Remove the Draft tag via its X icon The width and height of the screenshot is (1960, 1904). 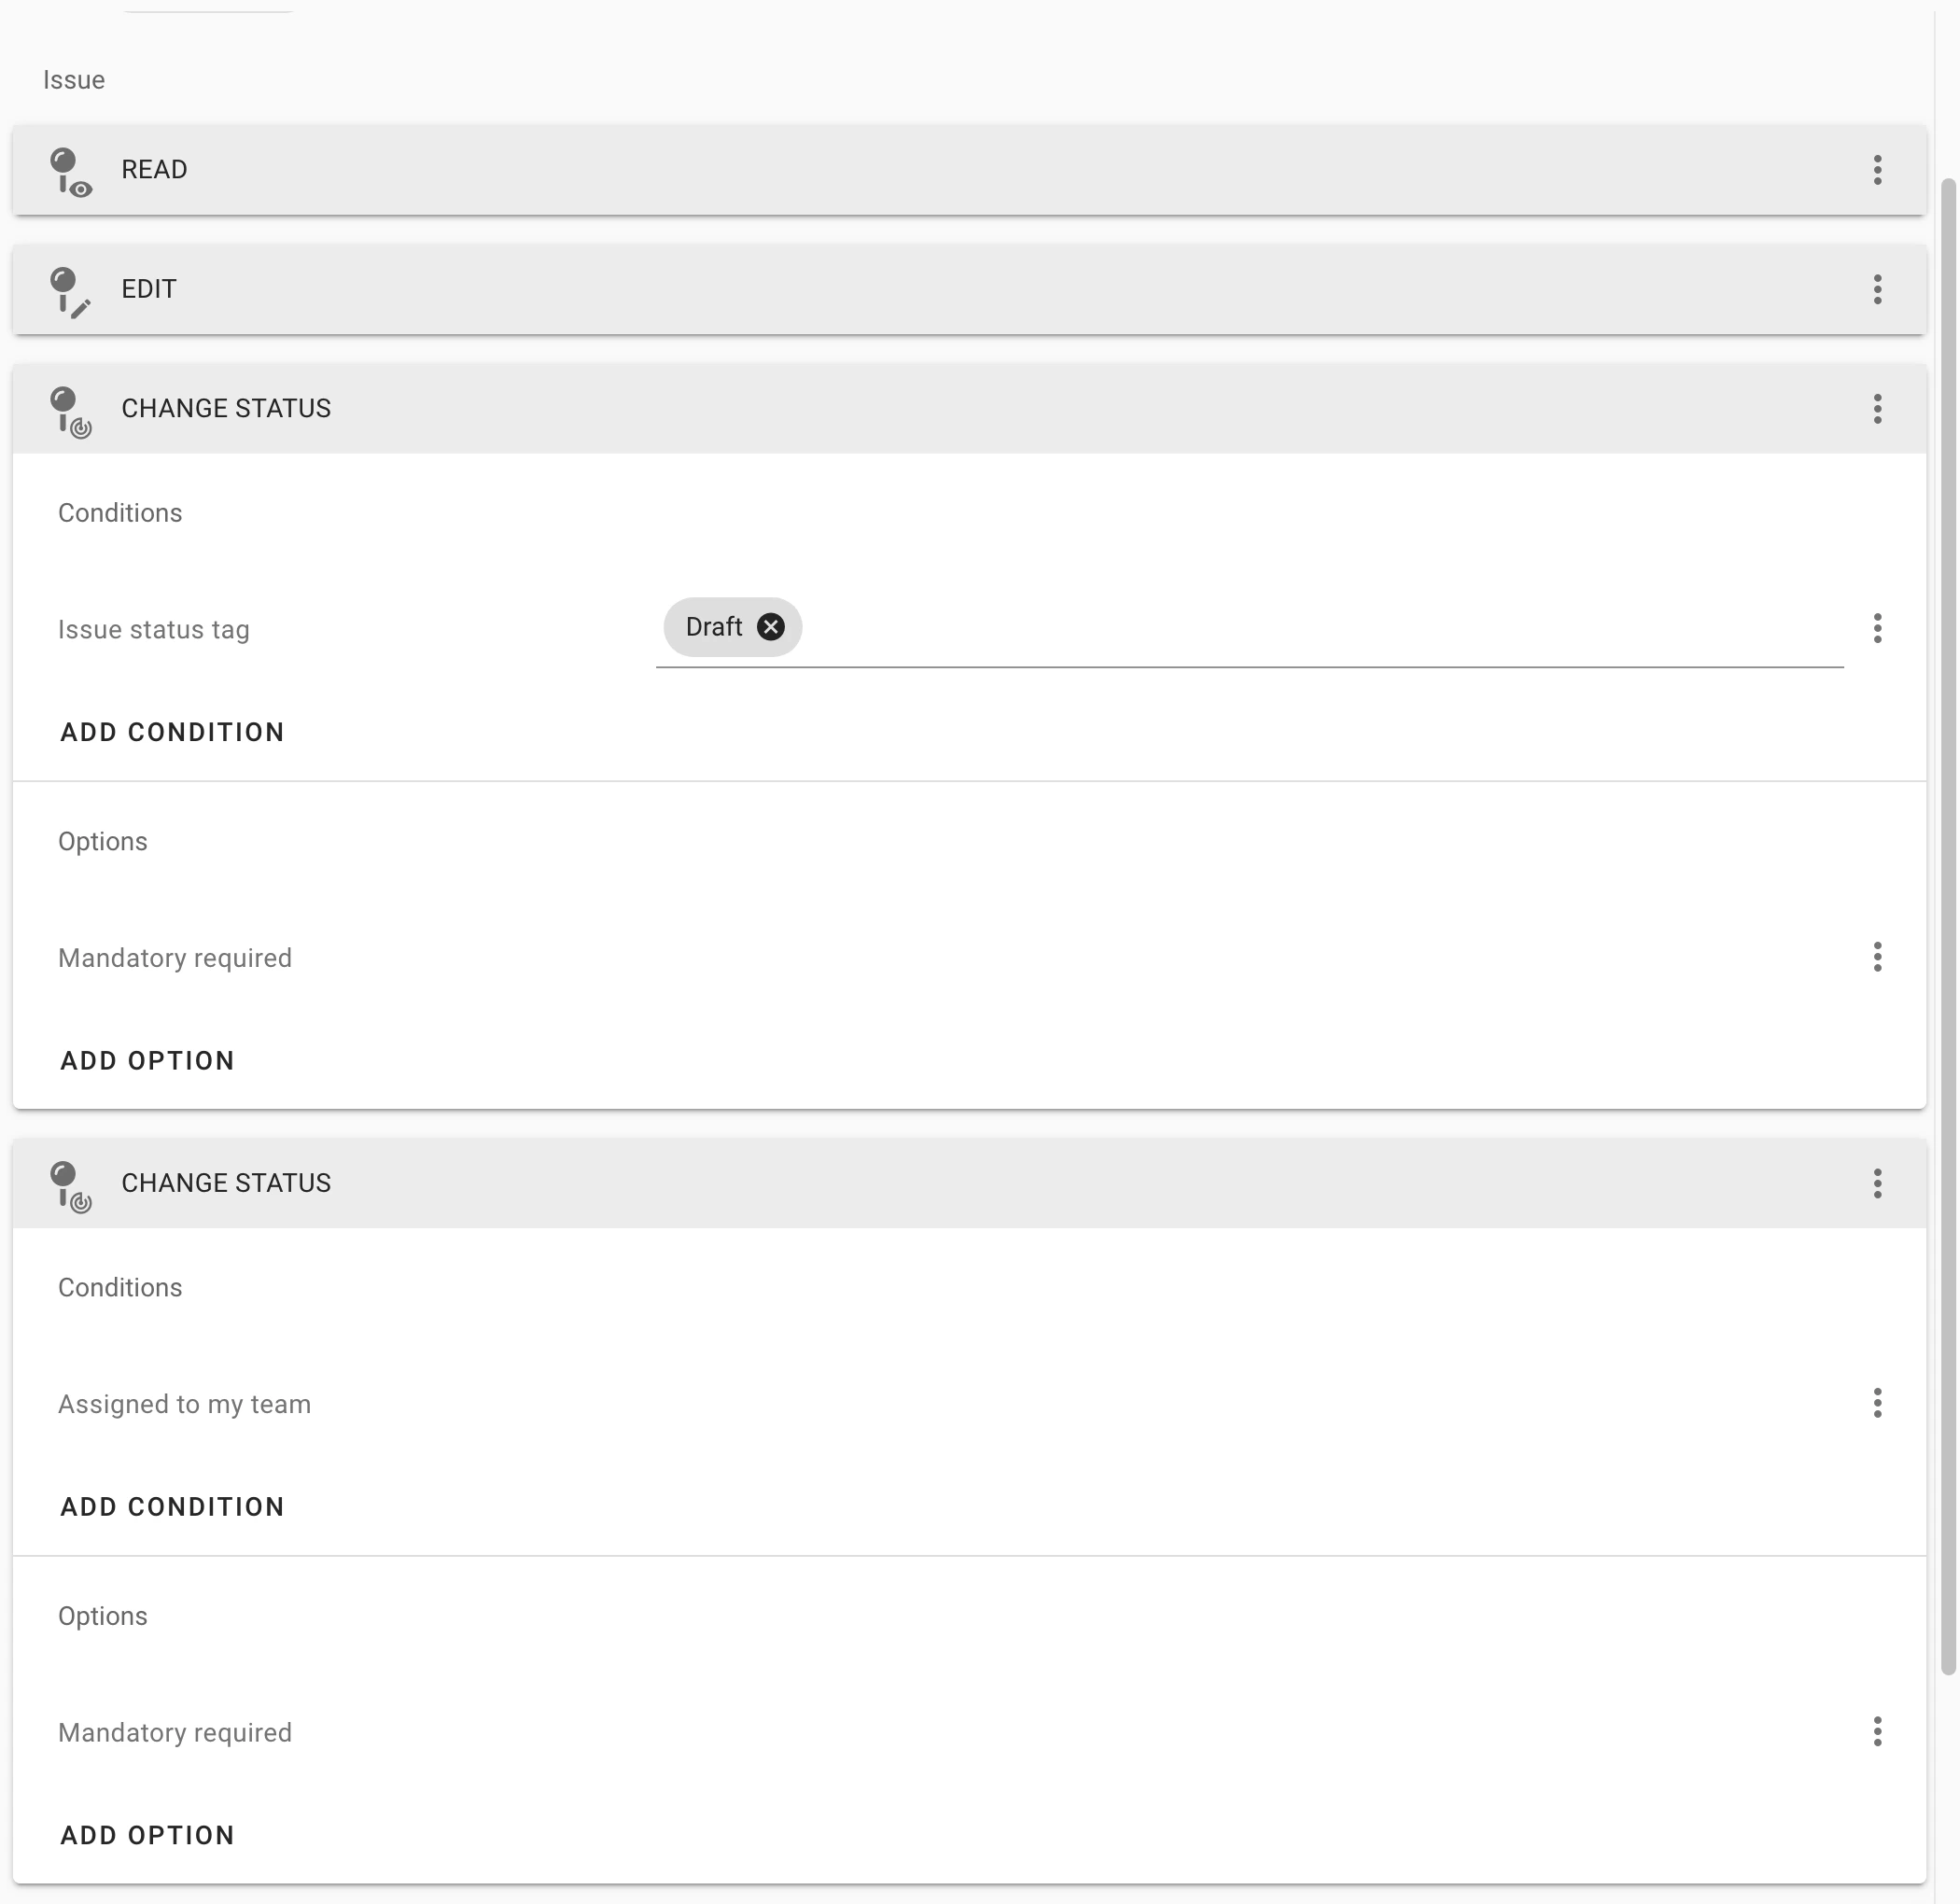pyautogui.click(x=770, y=627)
